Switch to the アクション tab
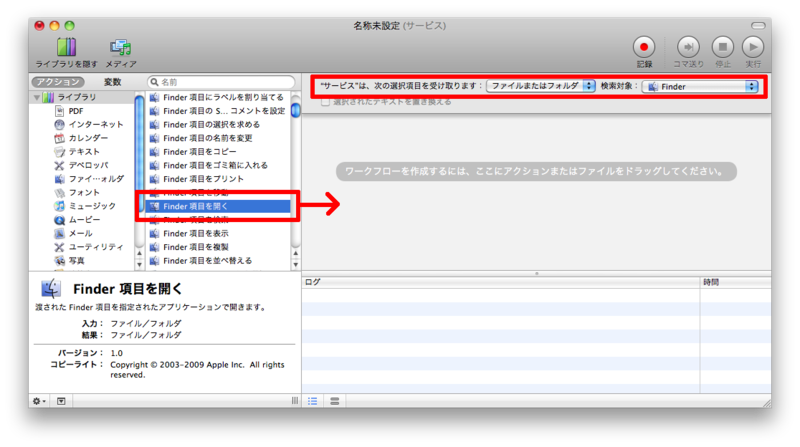 click(x=58, y=82)
